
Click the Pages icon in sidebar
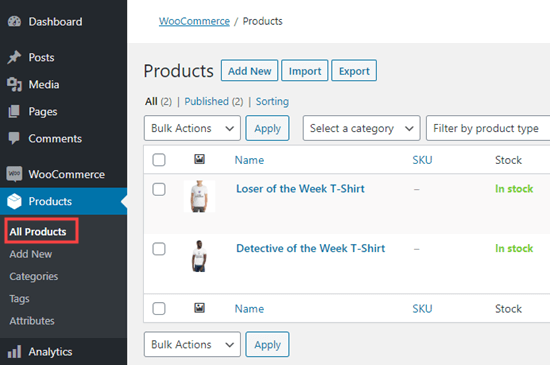coord(14,111)
